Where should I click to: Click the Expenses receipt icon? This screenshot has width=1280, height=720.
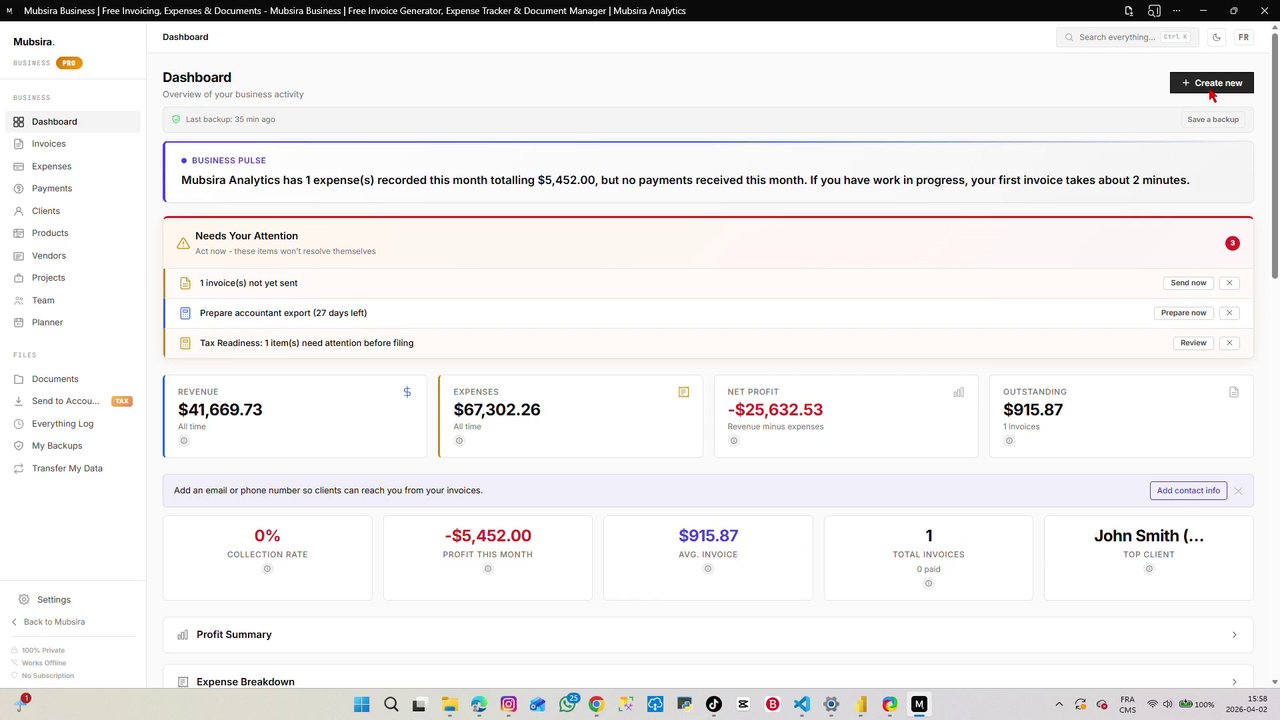[684, 392]
